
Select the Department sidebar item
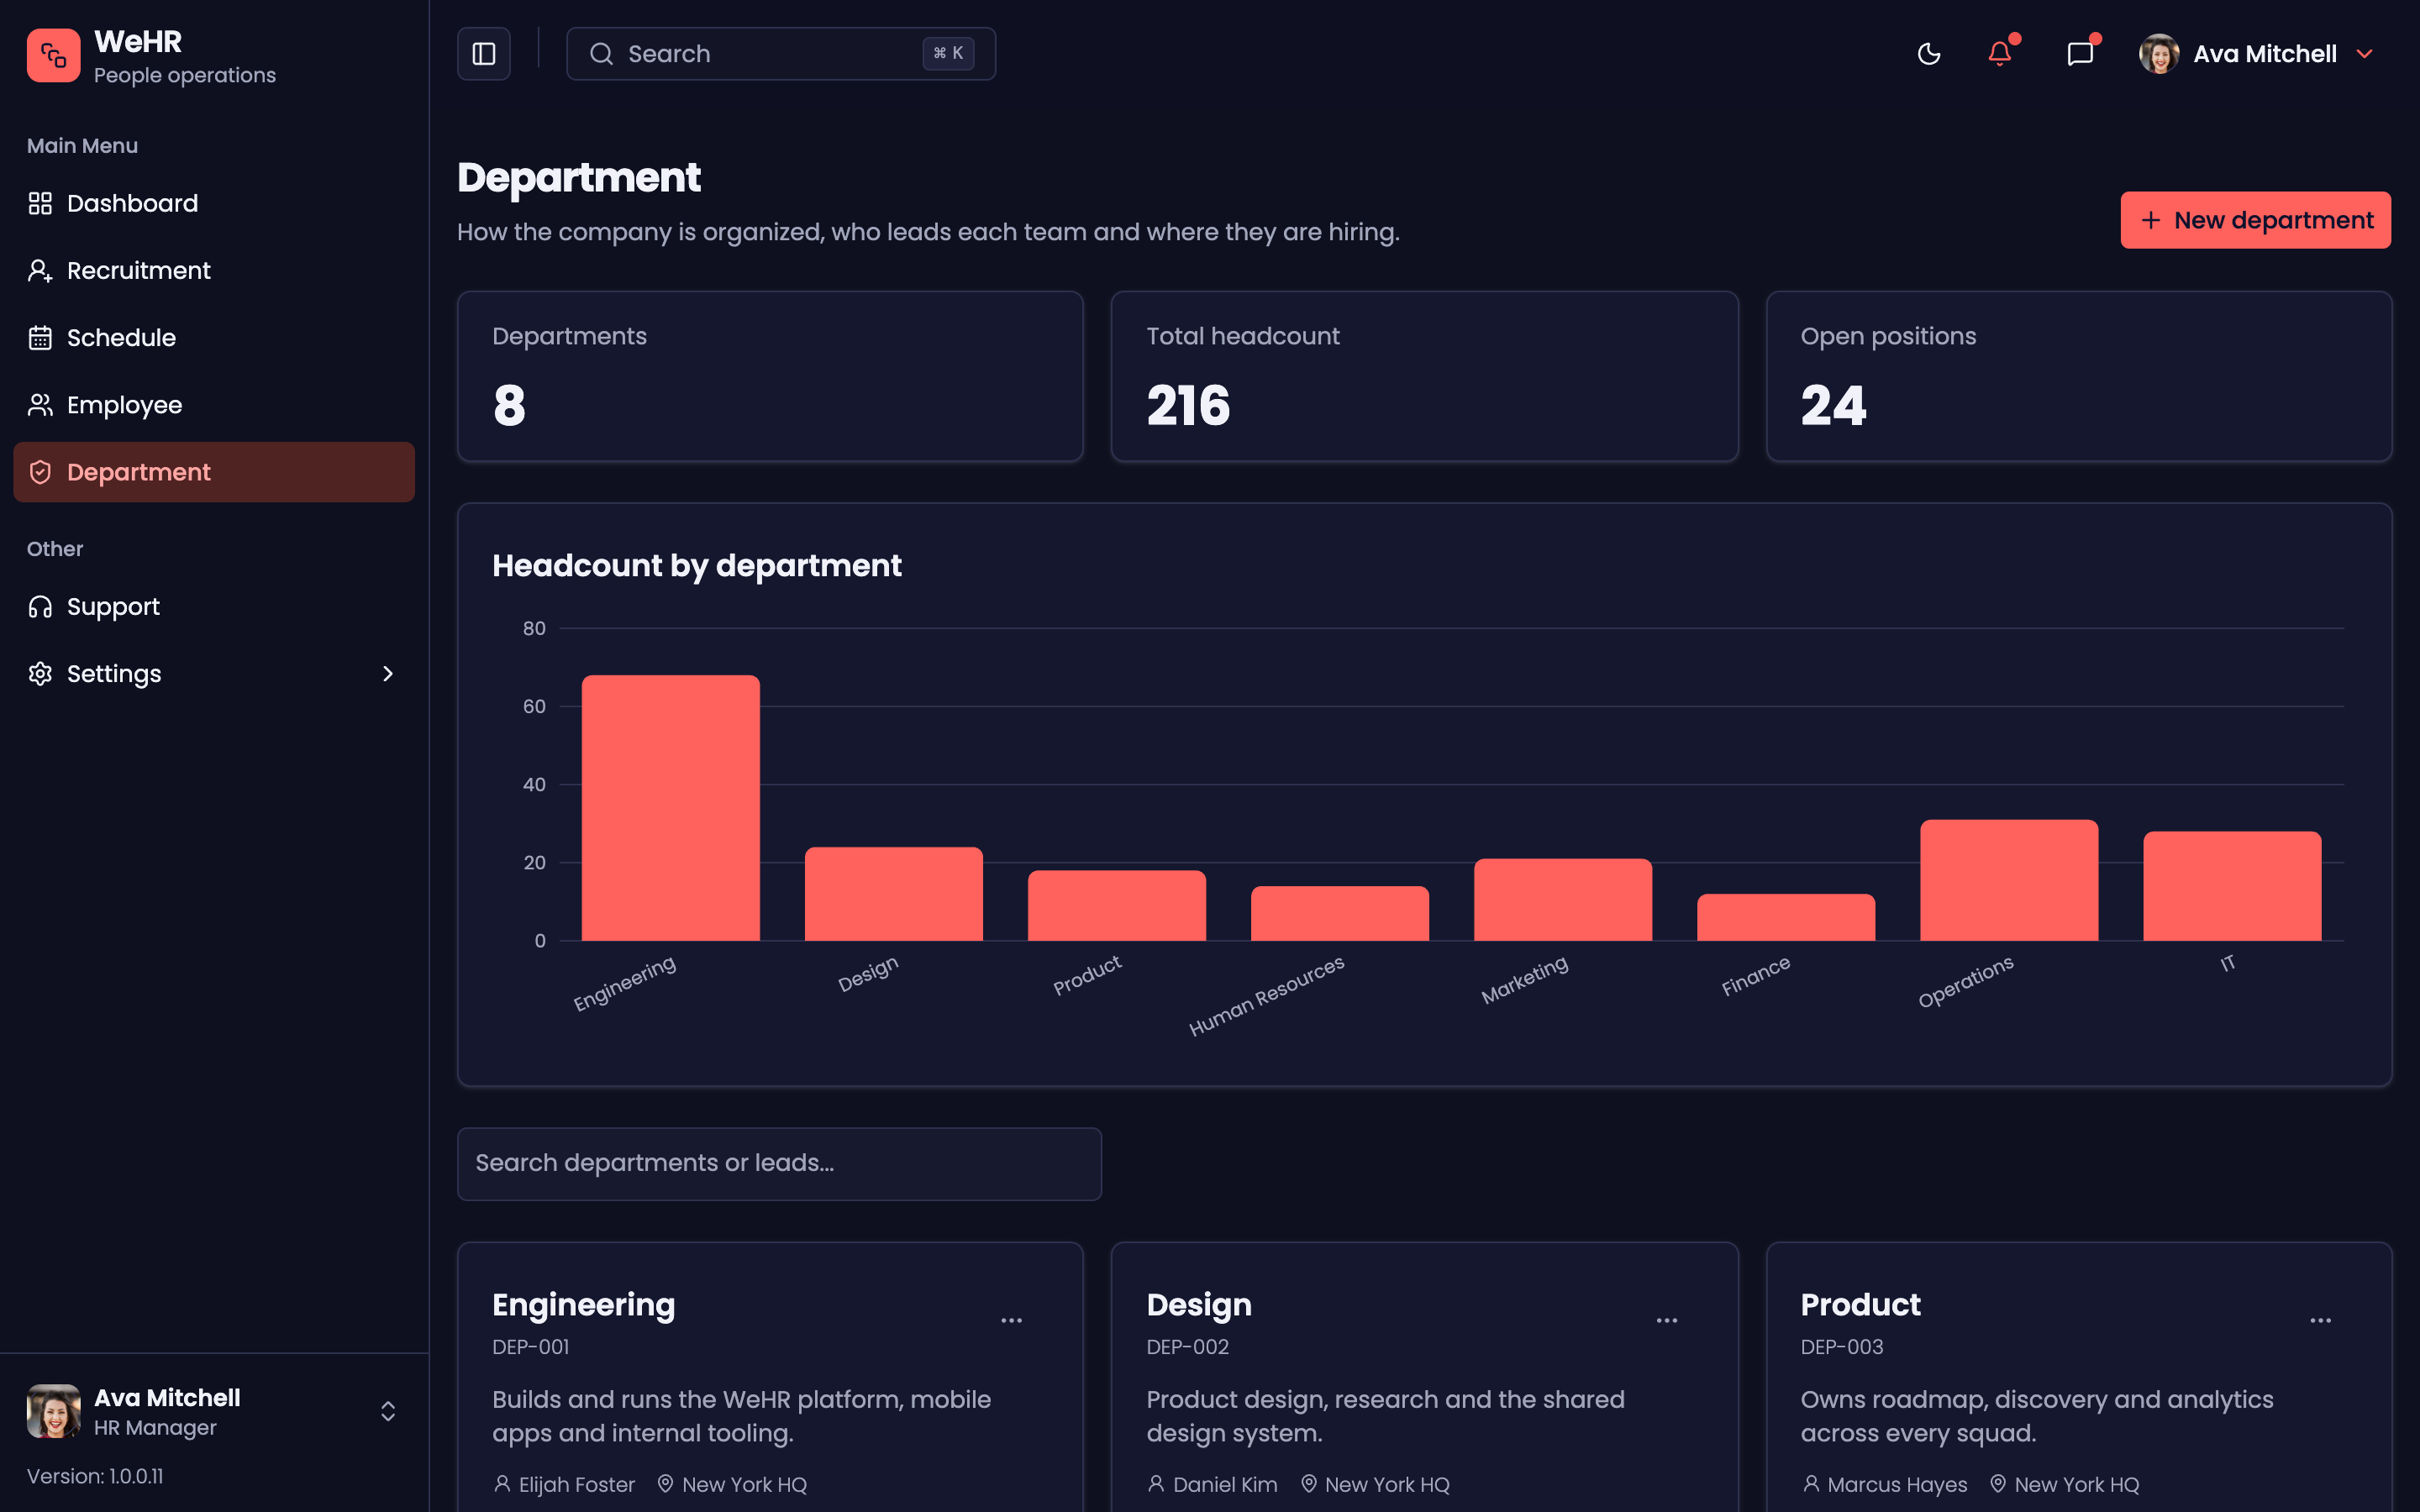(x=214, y=472)
